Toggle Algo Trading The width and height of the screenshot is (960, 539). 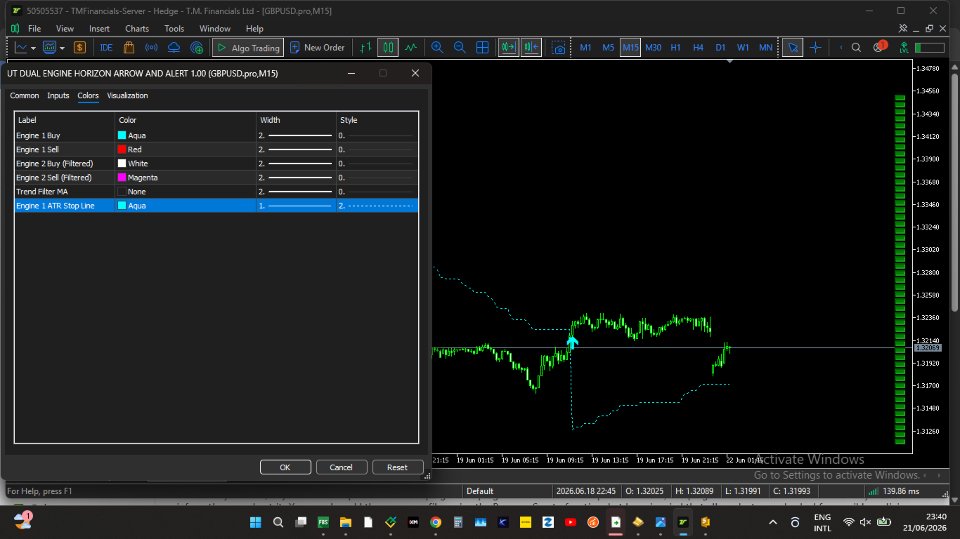pos(248,47)
